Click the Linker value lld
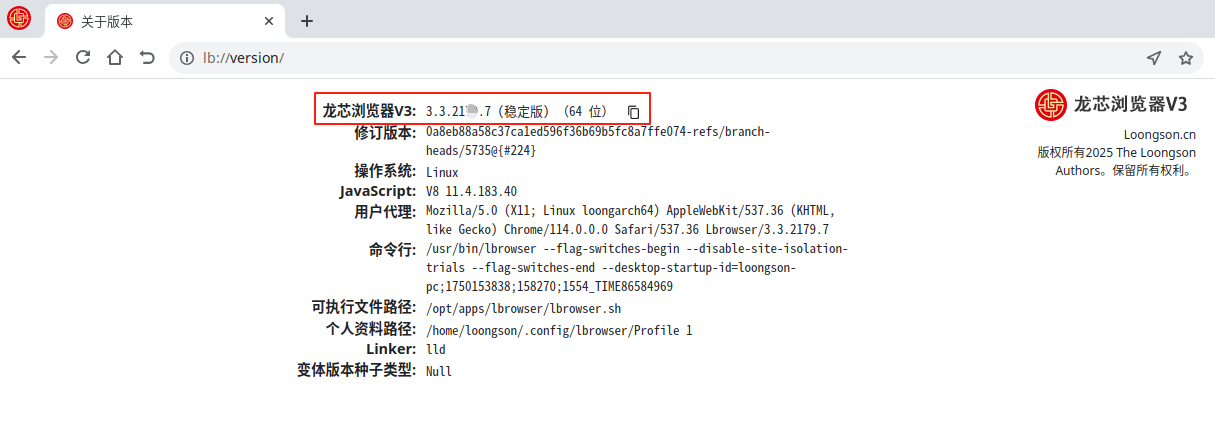1215x444 pixels. tap(436, 350)
